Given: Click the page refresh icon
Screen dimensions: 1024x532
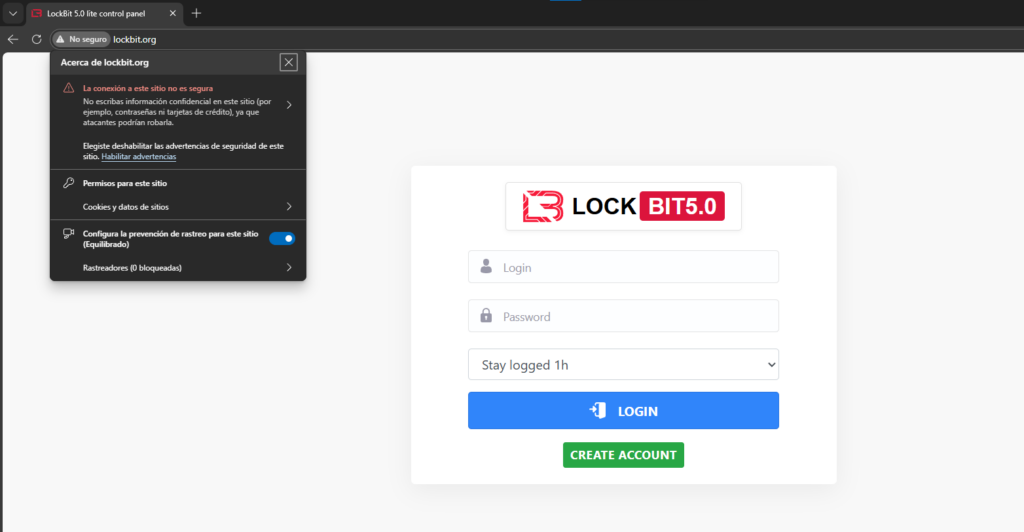Looking at the screenshot, I should click(37, 39).
